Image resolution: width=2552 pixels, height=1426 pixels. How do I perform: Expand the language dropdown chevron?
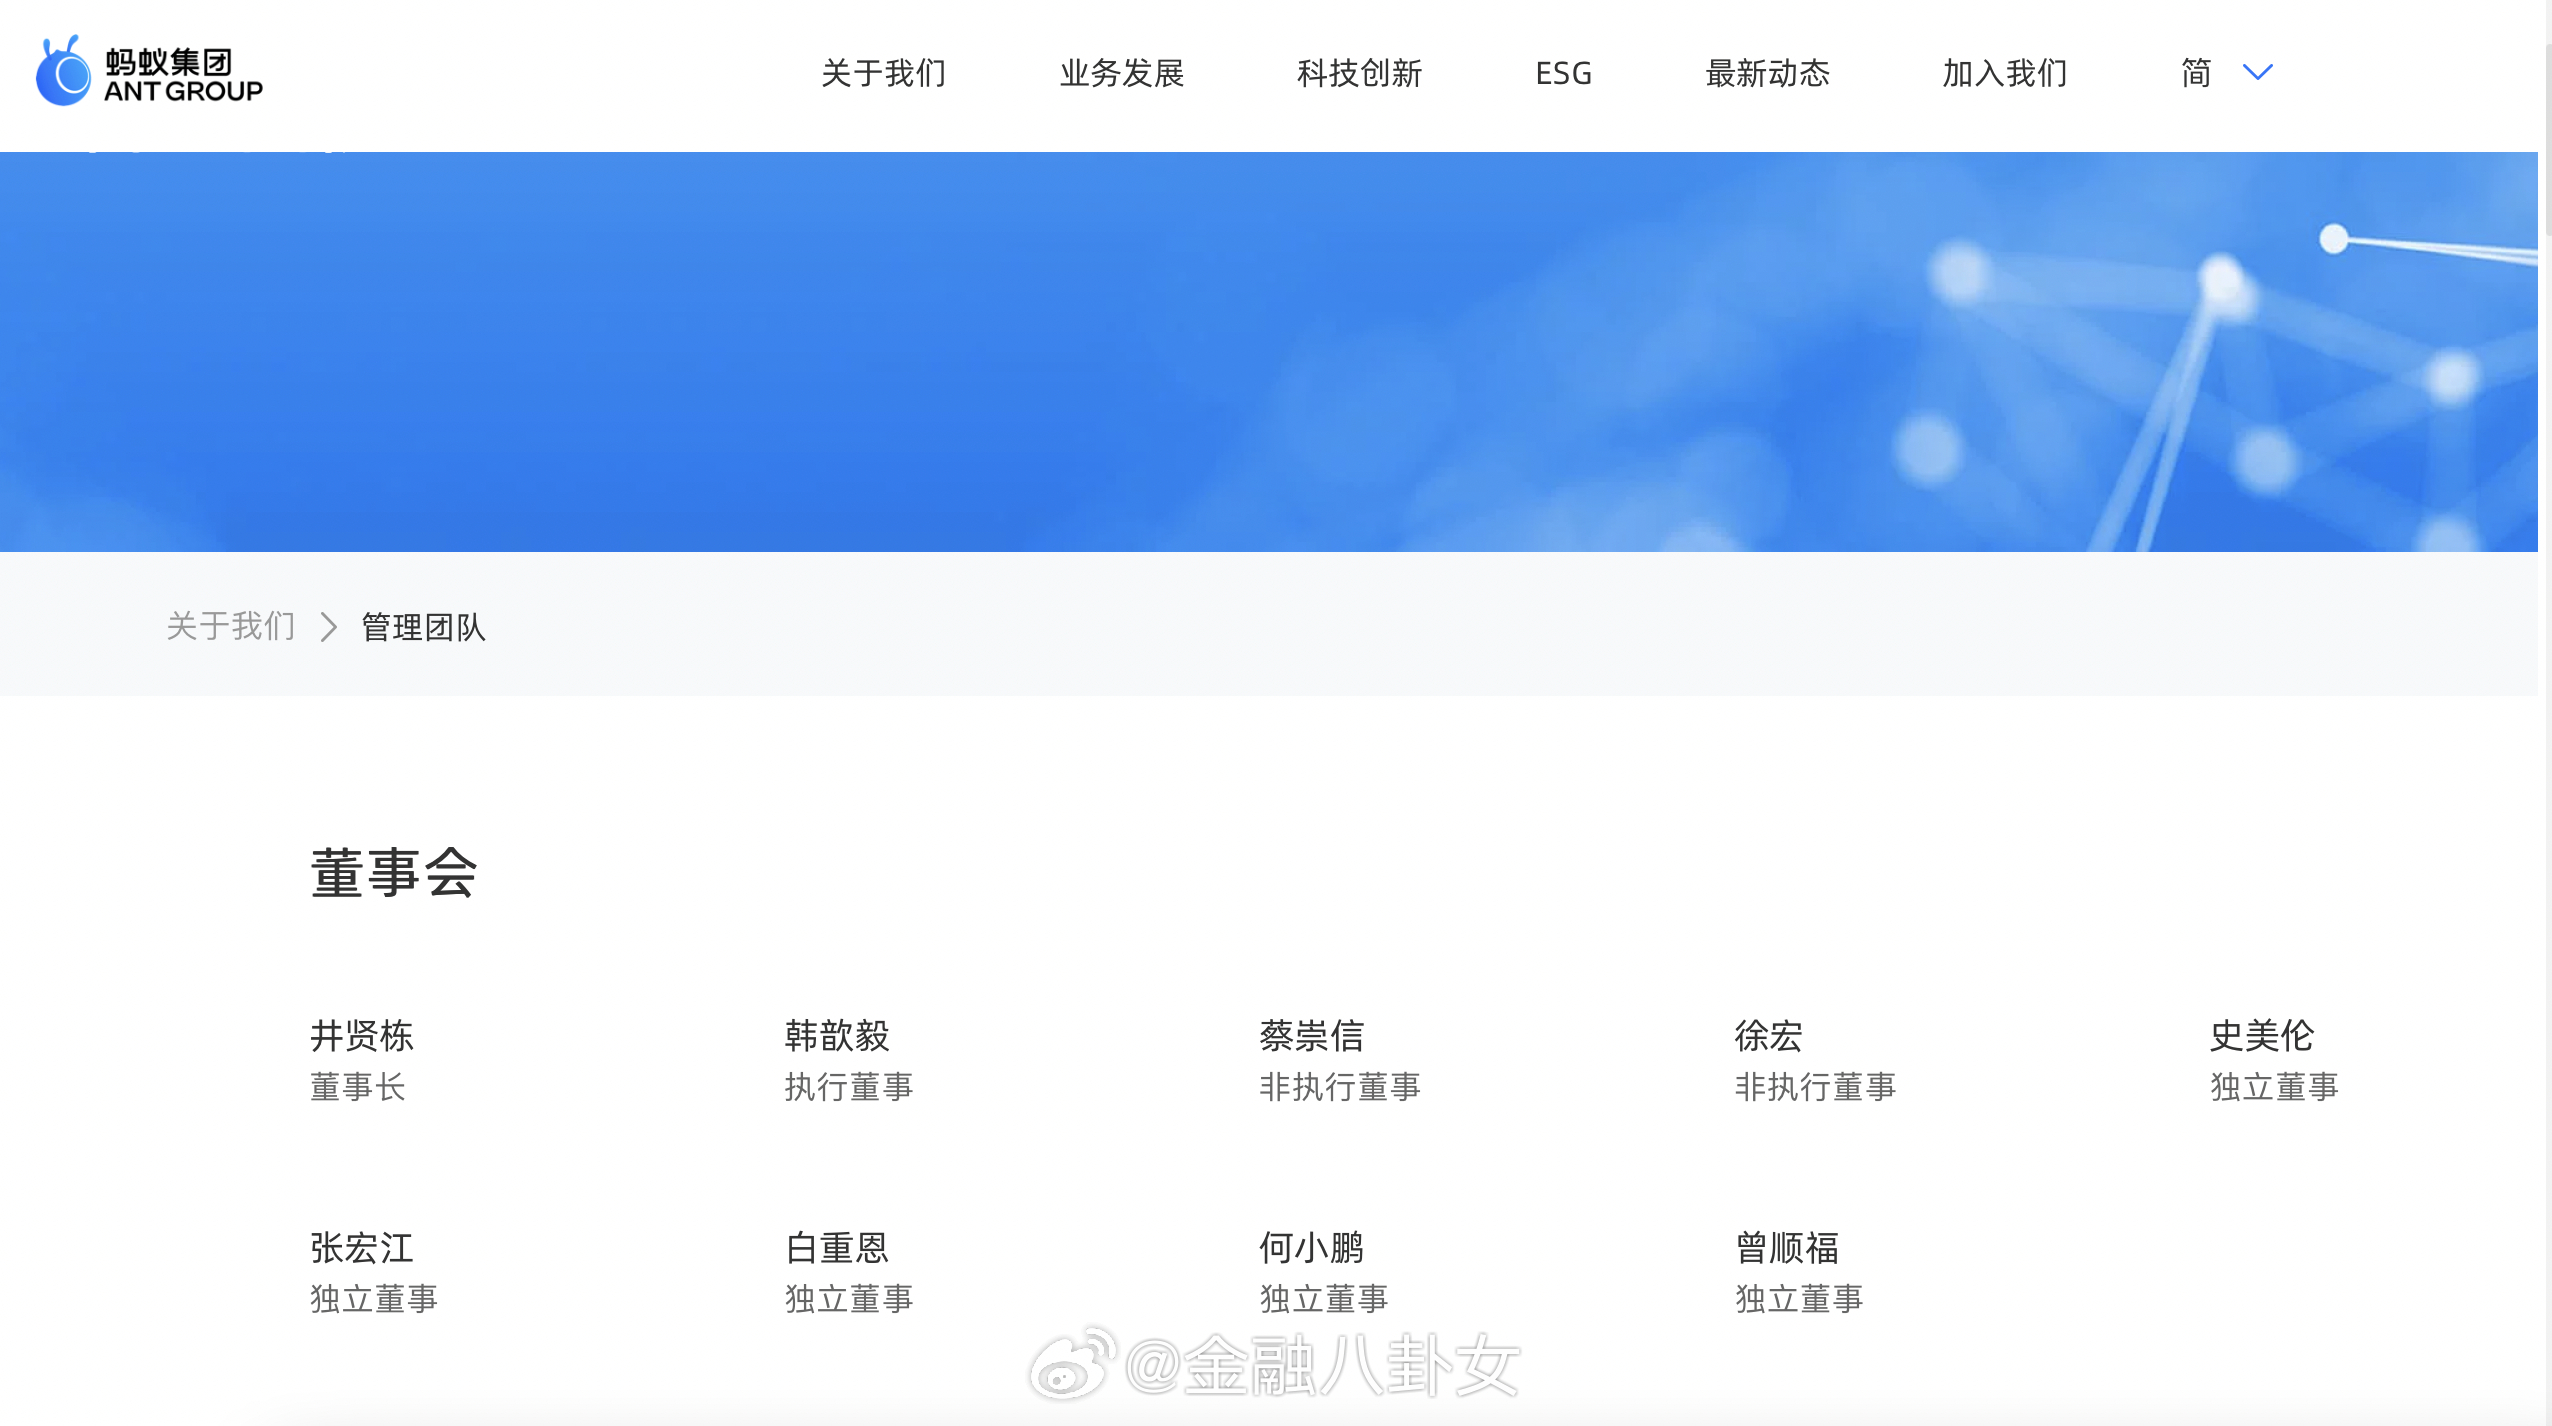[x=2257, y=72]
